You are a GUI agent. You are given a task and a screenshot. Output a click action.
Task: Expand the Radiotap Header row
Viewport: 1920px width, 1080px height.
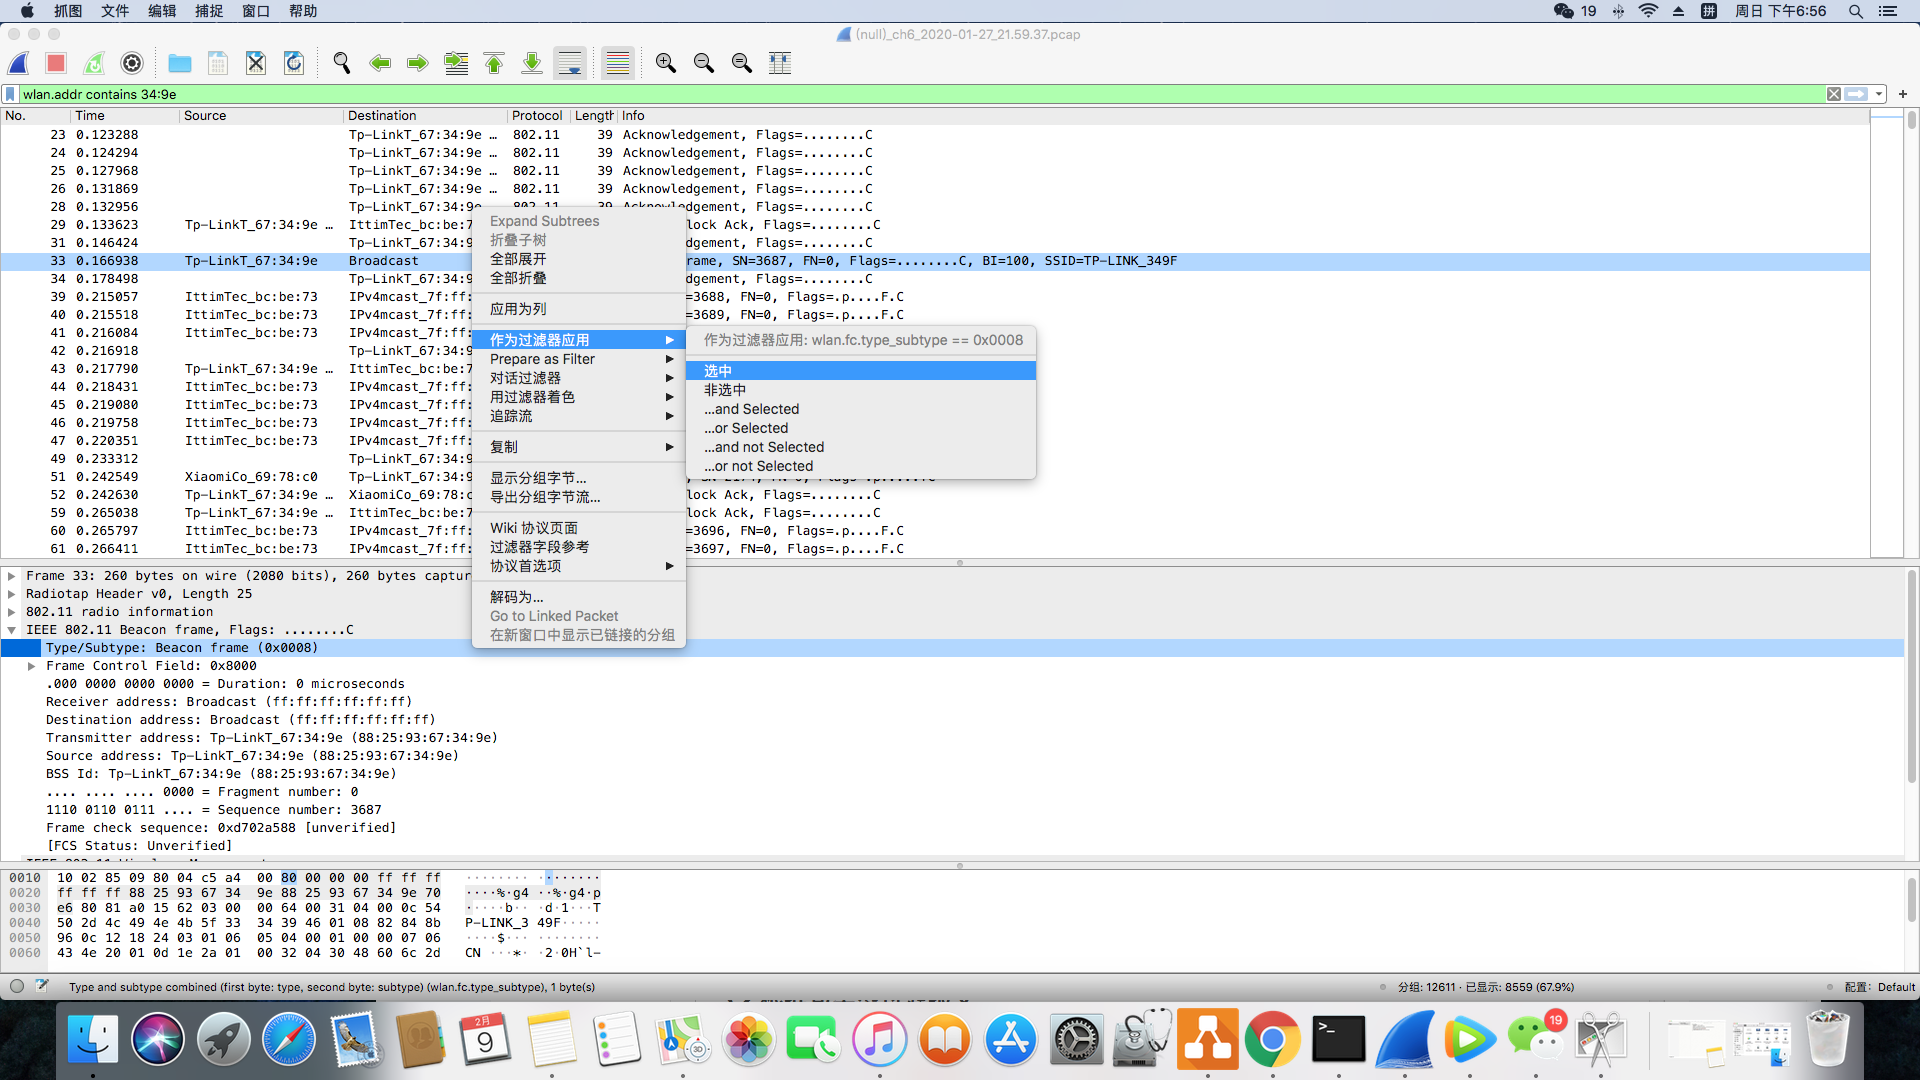click(x=12, y=594)
